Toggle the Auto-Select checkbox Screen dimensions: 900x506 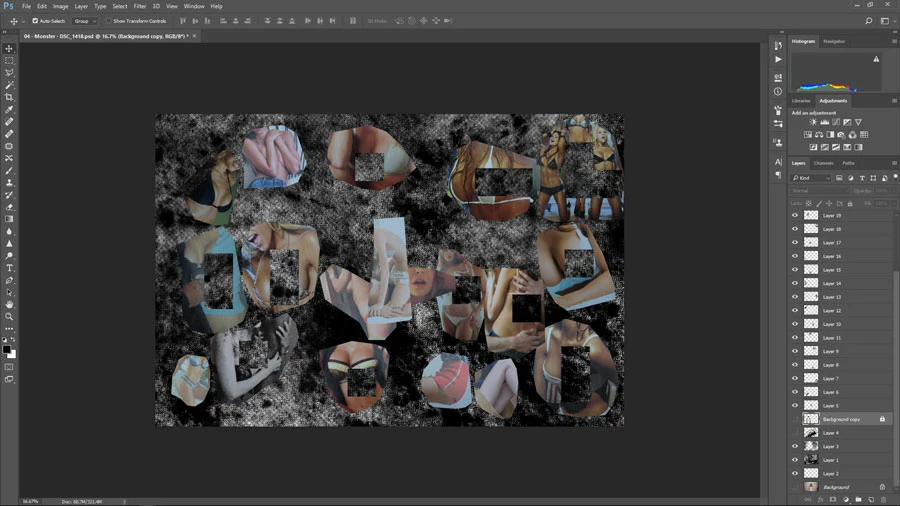(35, 21)
